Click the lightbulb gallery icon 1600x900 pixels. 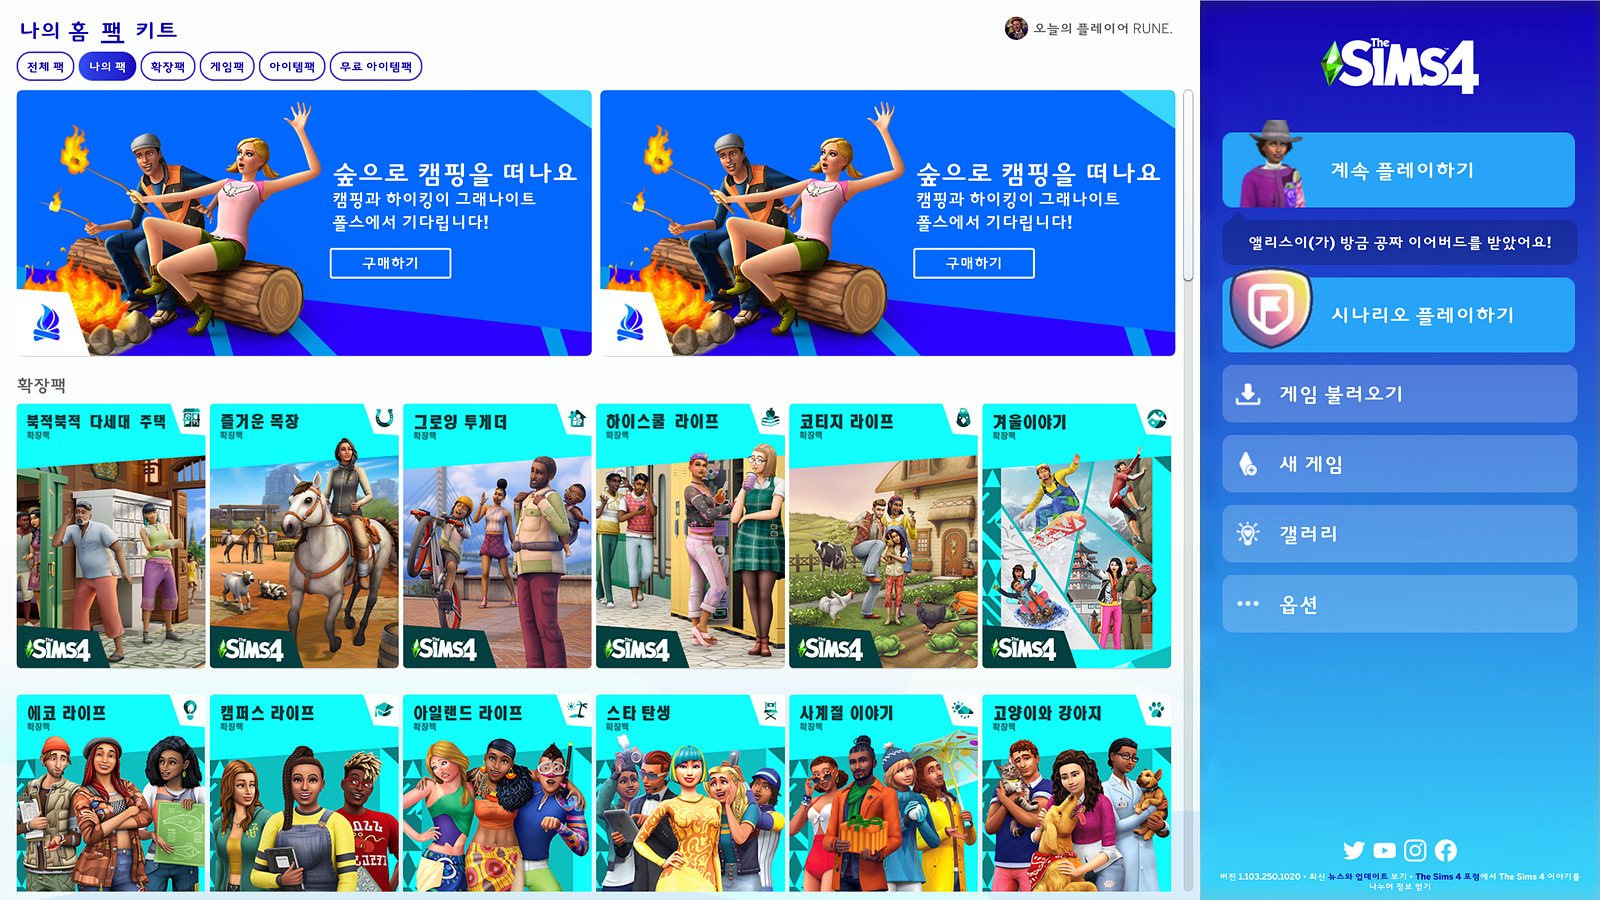tap(1248, 534)
